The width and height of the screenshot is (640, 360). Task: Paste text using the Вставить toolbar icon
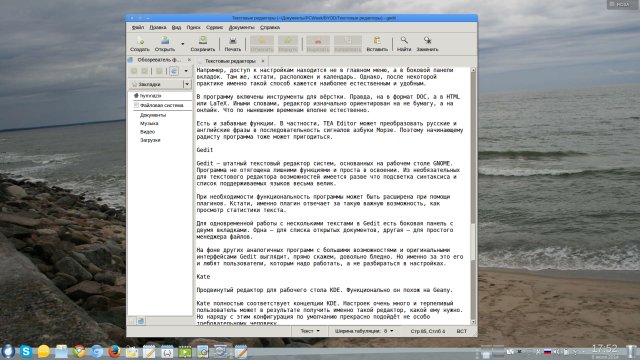[377, 44]
